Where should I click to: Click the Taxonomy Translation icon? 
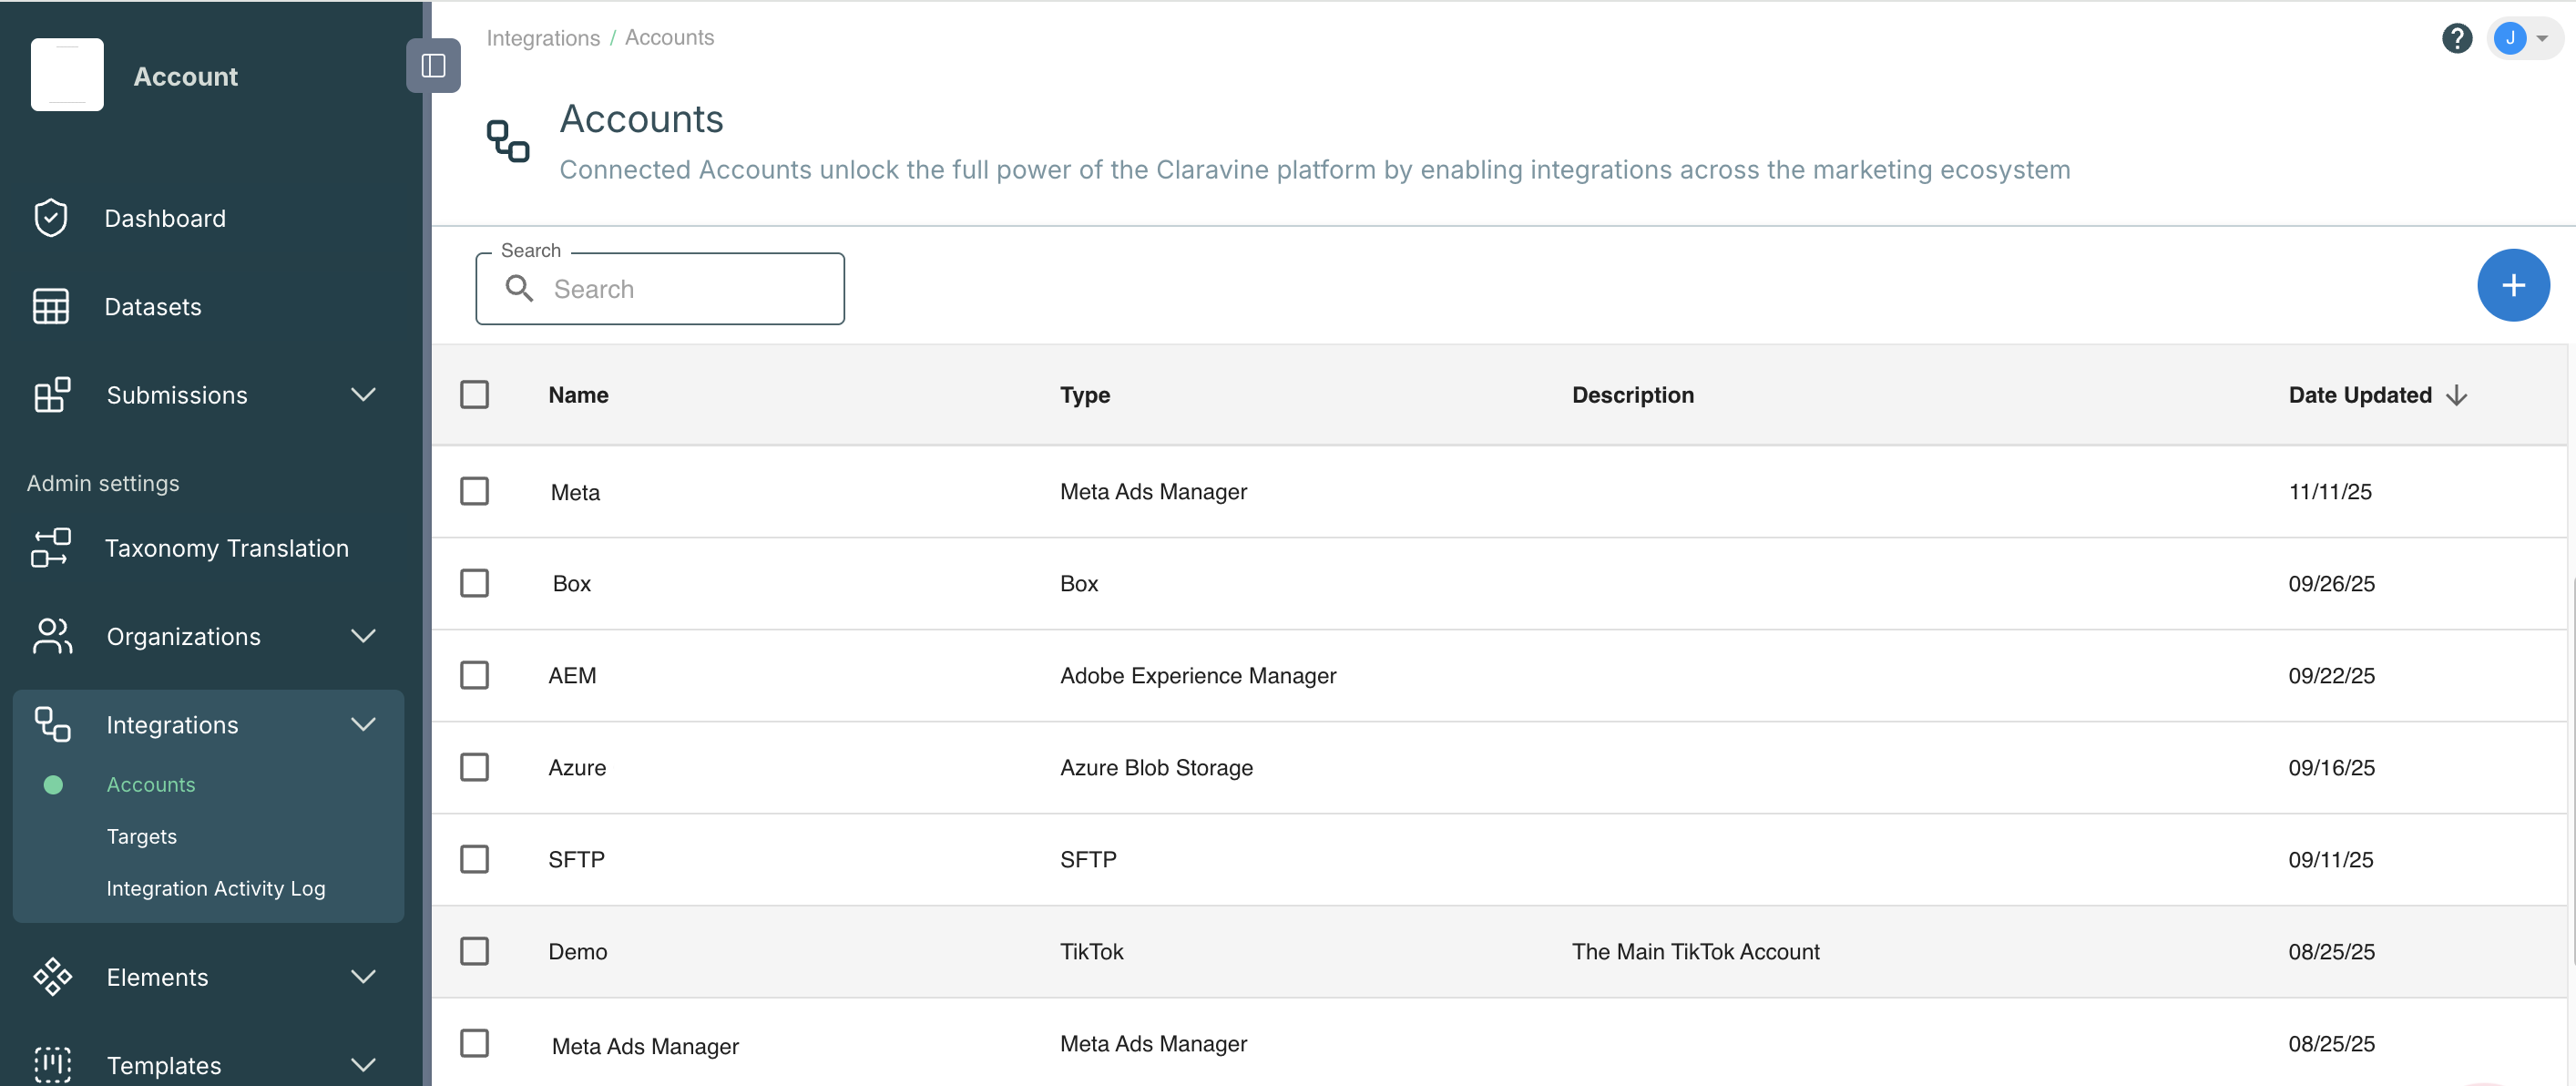click(51, 548)
